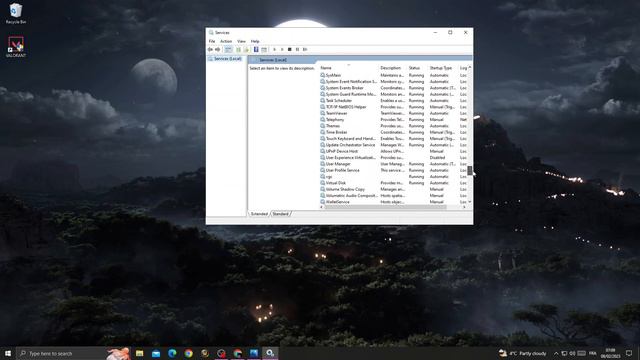The image size is (640, 360).
Task: Select the VALORANT desktop shortcut
Action: pos(16,47)
